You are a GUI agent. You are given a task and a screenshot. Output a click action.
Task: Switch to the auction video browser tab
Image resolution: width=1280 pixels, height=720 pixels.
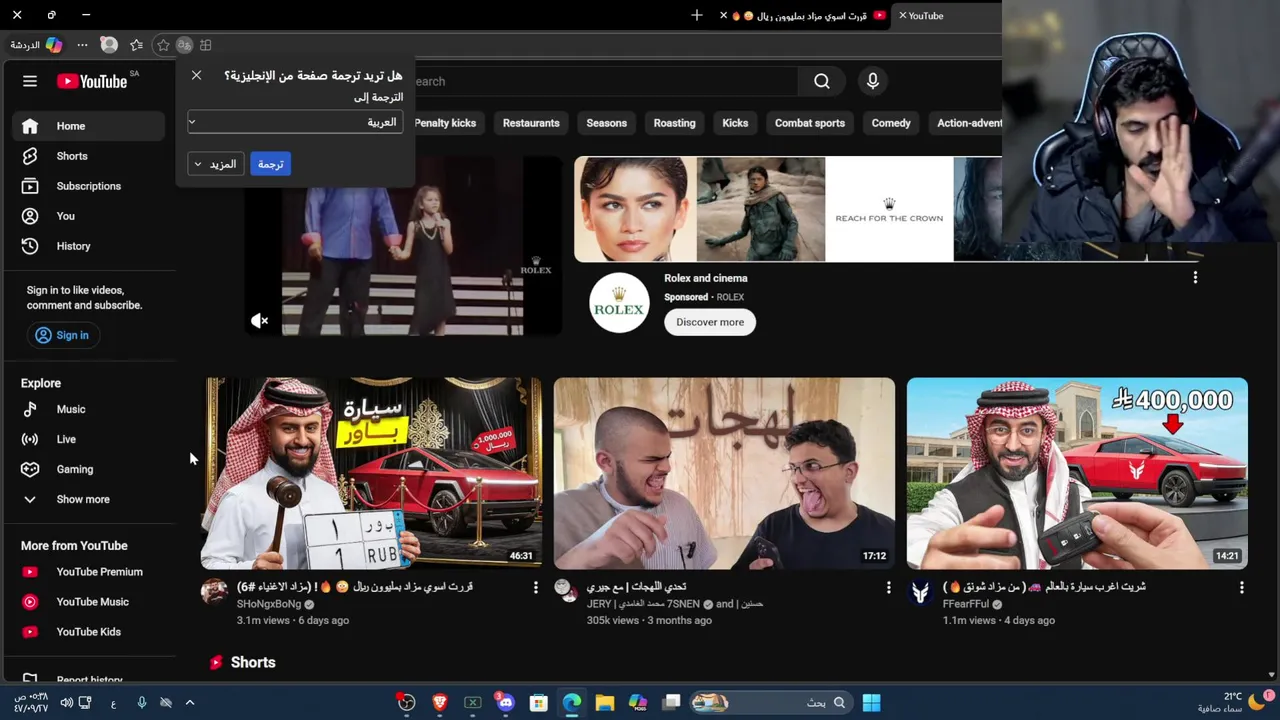(x=805, y=15)
